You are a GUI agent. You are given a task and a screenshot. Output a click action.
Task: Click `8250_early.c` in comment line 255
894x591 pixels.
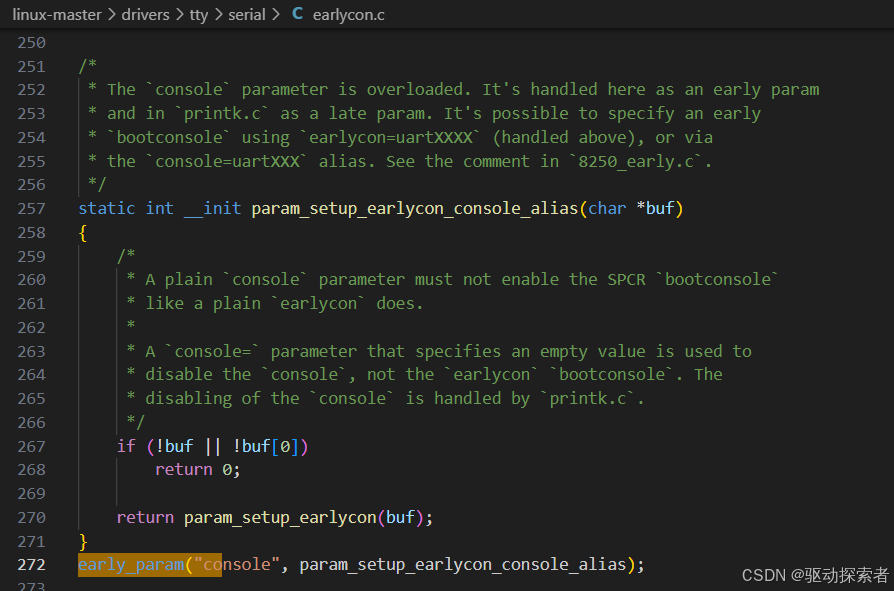(x=636, y=162)
